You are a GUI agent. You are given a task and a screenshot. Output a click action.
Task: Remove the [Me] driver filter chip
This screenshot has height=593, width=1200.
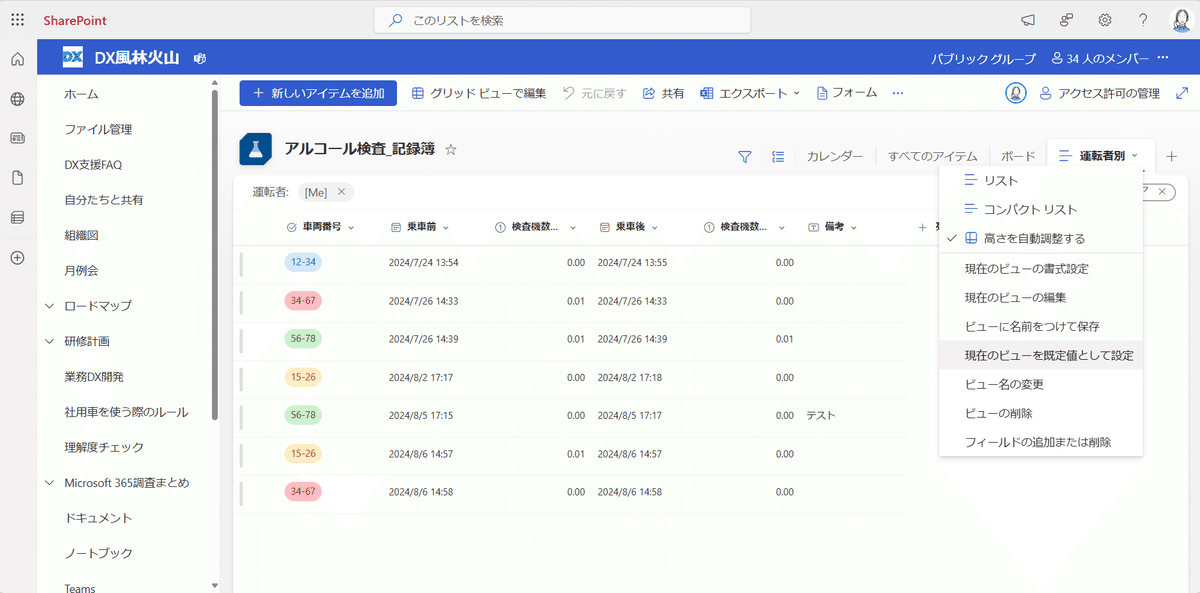[x=341, y=191]
